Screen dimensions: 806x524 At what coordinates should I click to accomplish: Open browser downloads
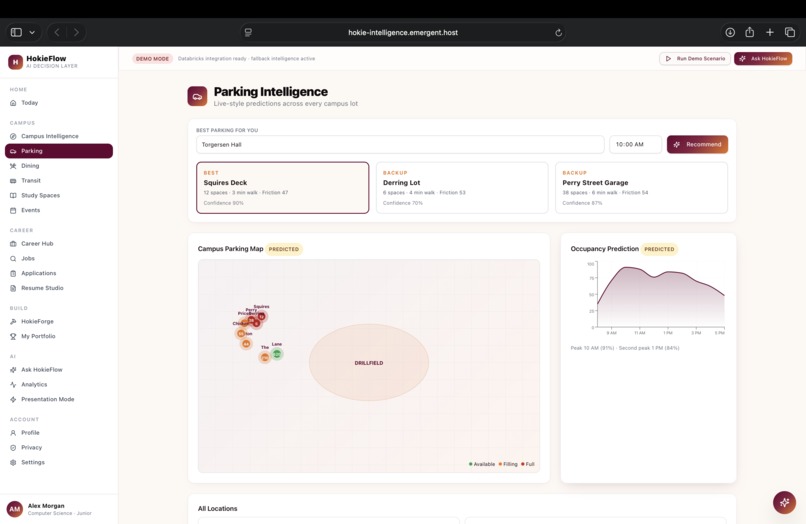730,32
